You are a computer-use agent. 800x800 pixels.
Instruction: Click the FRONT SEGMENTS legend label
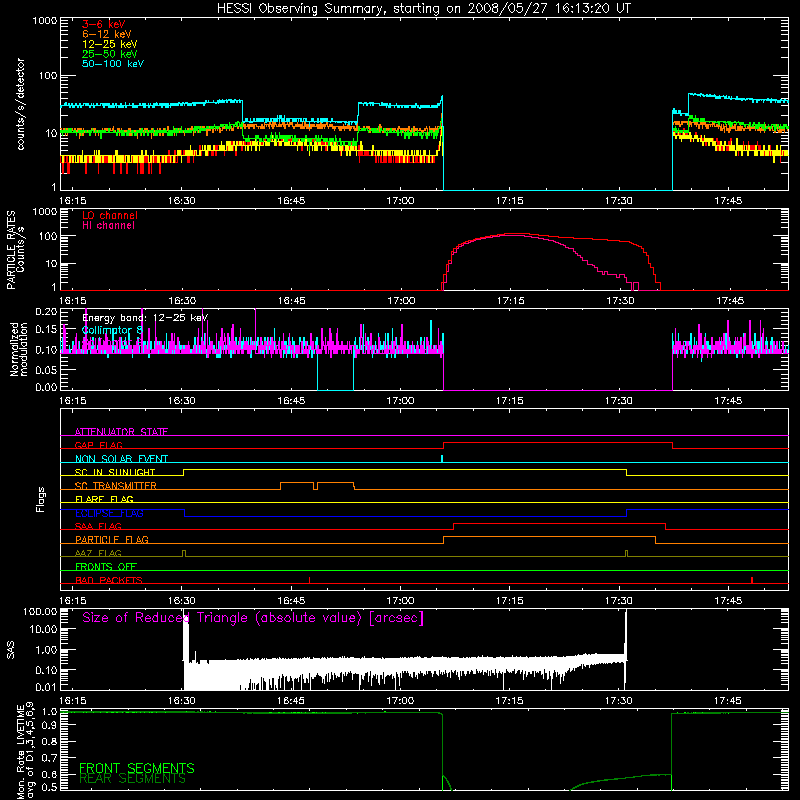137,768
